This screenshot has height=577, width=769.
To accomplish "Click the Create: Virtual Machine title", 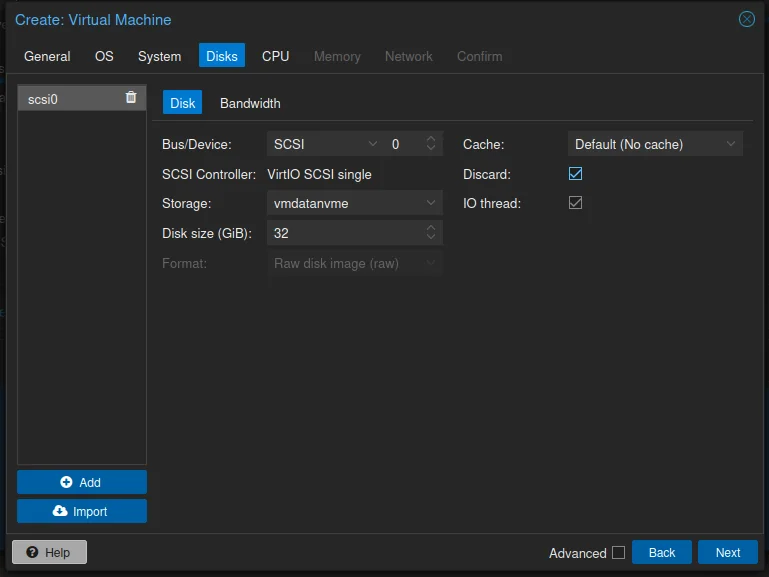I will (x=93, y=20).
